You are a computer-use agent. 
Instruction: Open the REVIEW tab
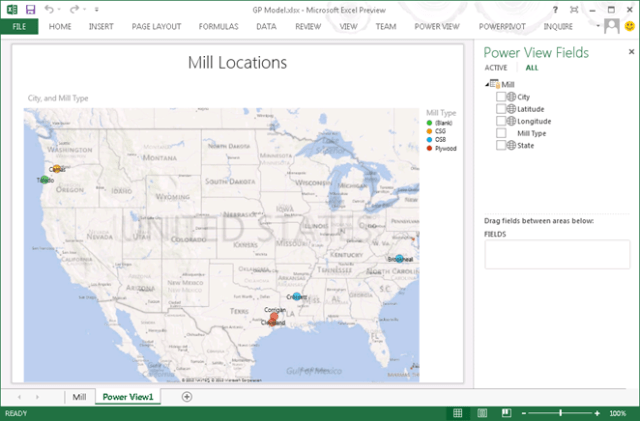pyautogui.click(x=308, y=27)
